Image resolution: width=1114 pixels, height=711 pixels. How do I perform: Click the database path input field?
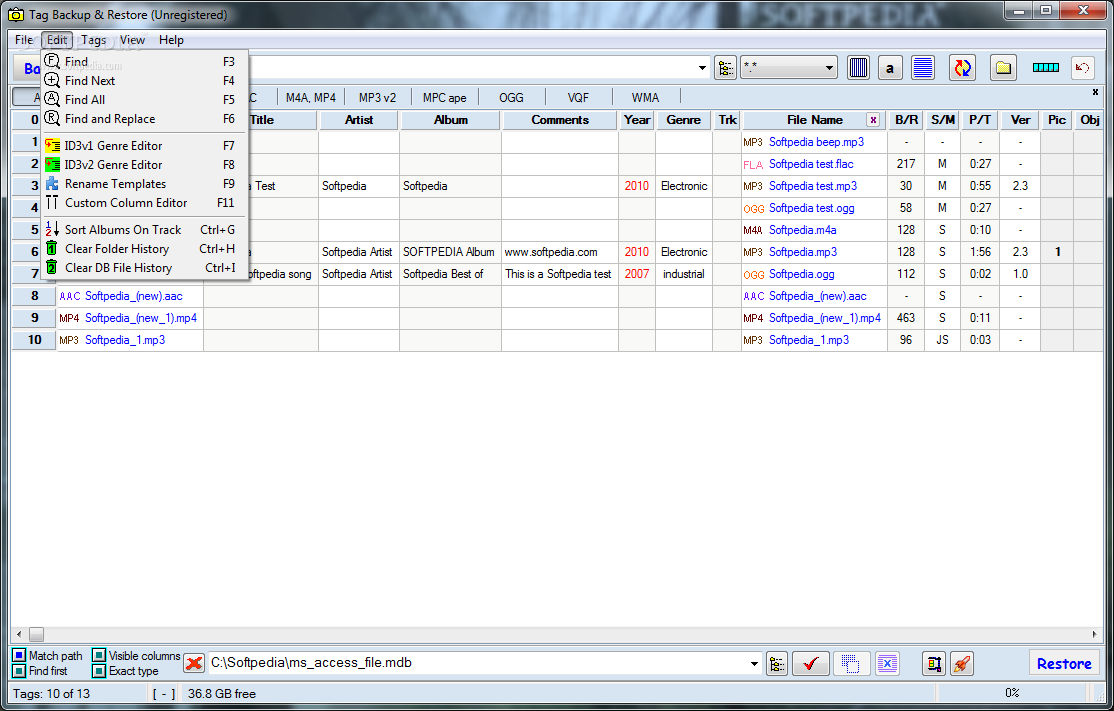(477, 663)
